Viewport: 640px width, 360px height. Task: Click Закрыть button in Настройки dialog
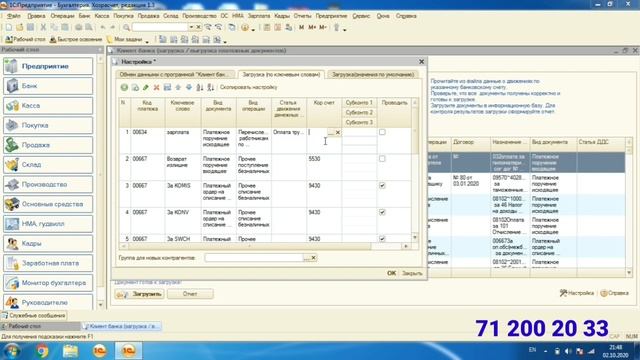412,273
